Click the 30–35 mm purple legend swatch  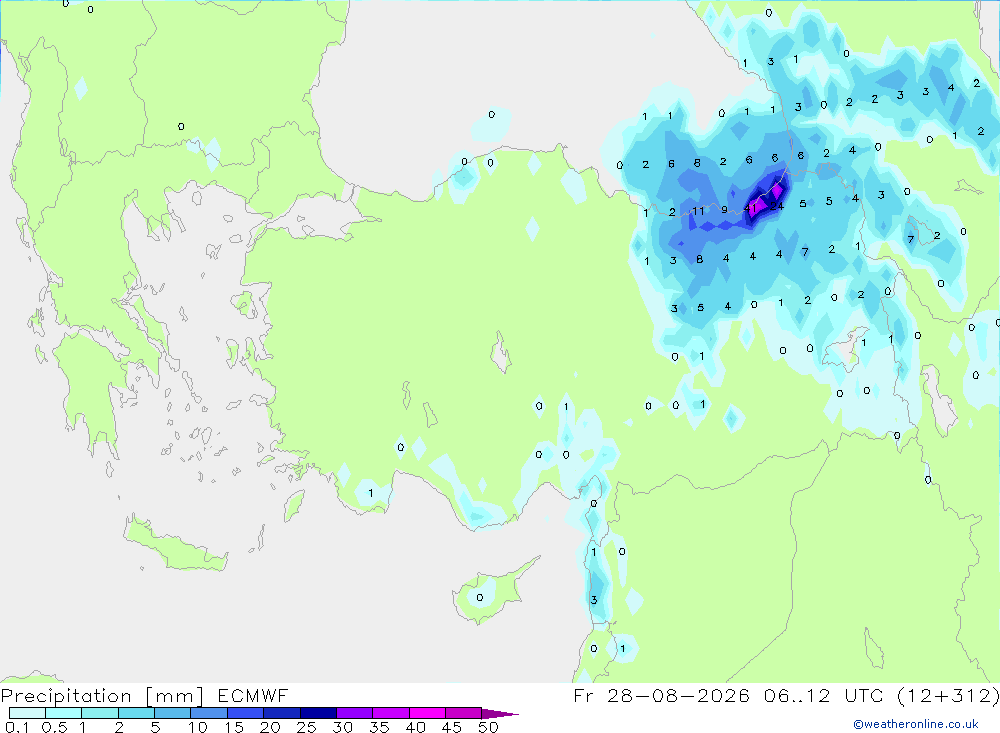355,713
